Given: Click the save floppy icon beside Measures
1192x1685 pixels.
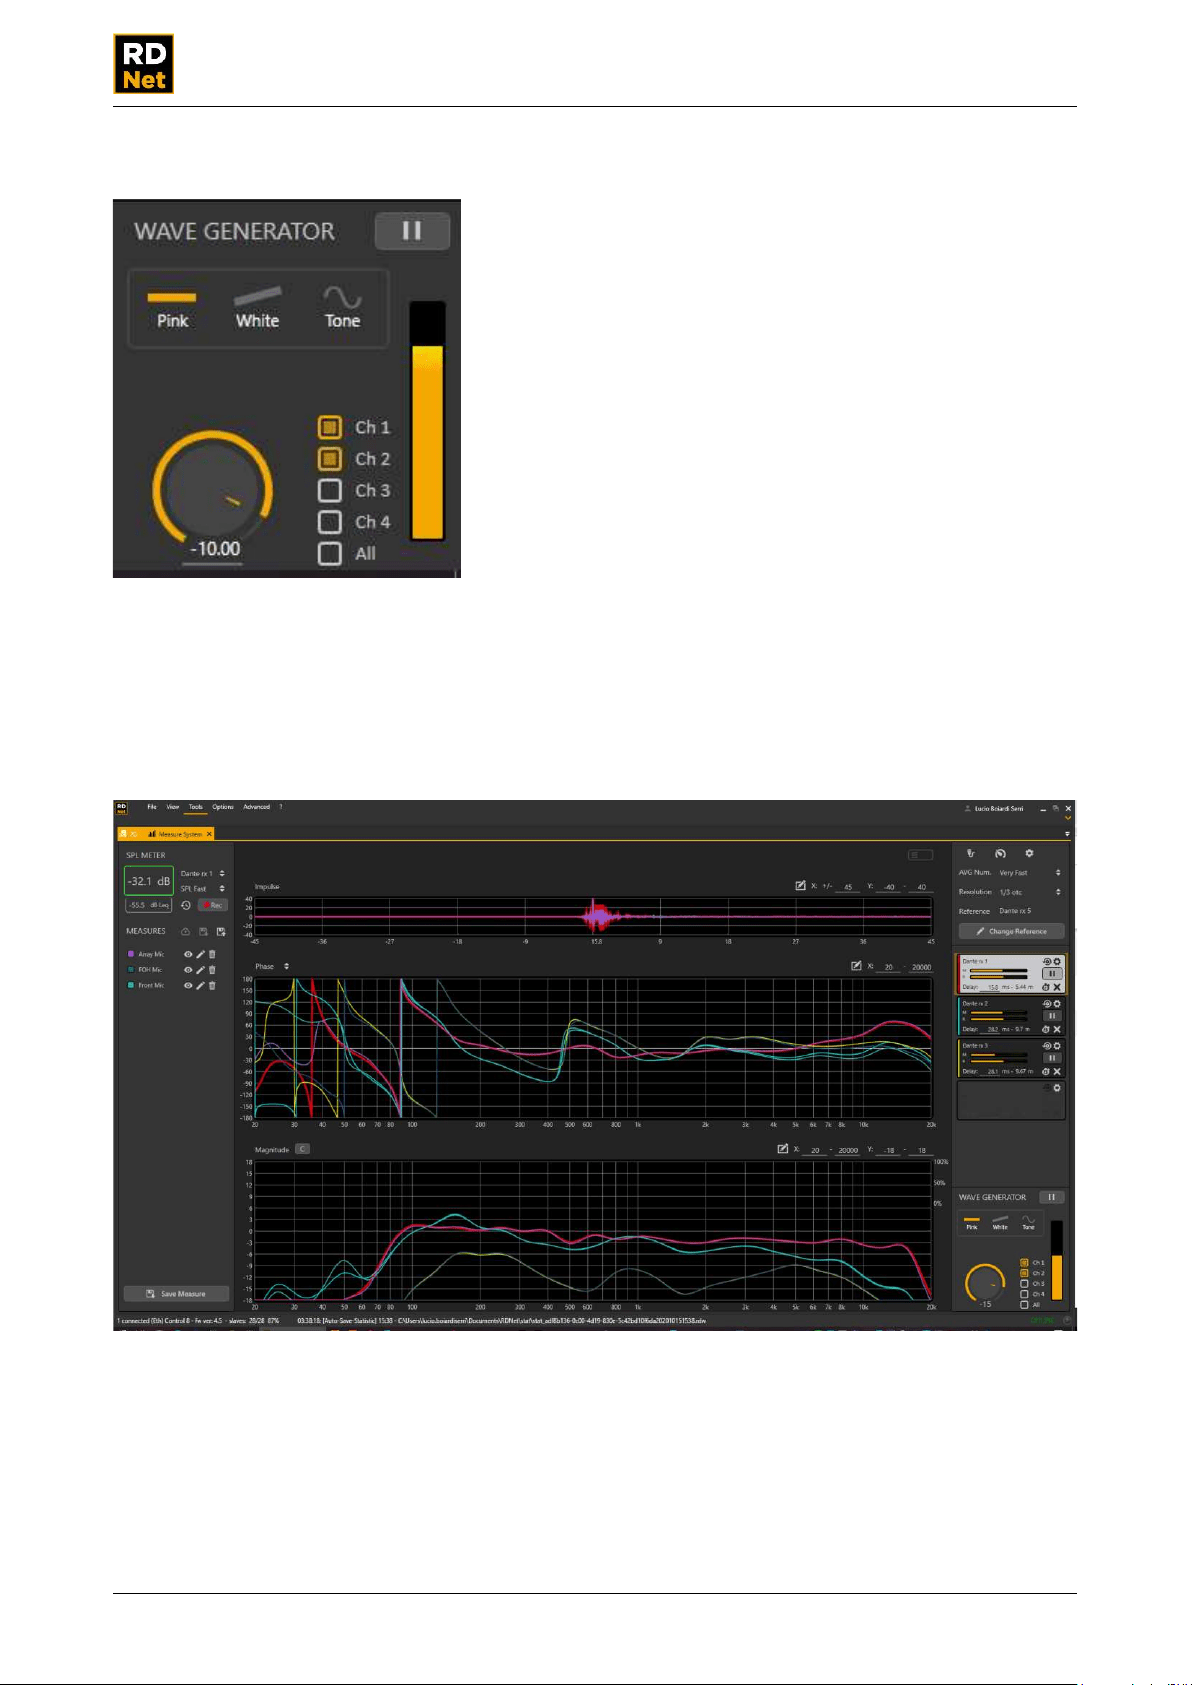Looking at the screenshot, I should click(203, 932).
